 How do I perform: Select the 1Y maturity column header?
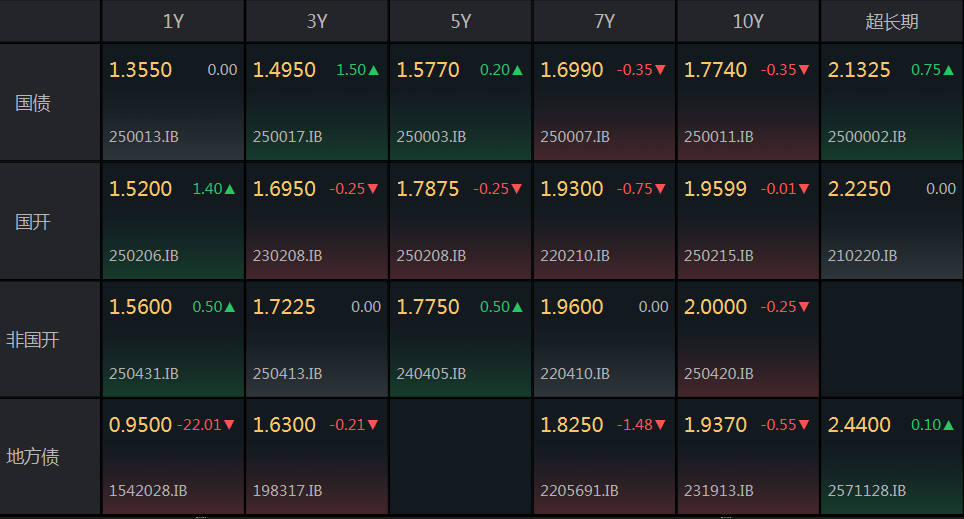(x=173, y=21)
